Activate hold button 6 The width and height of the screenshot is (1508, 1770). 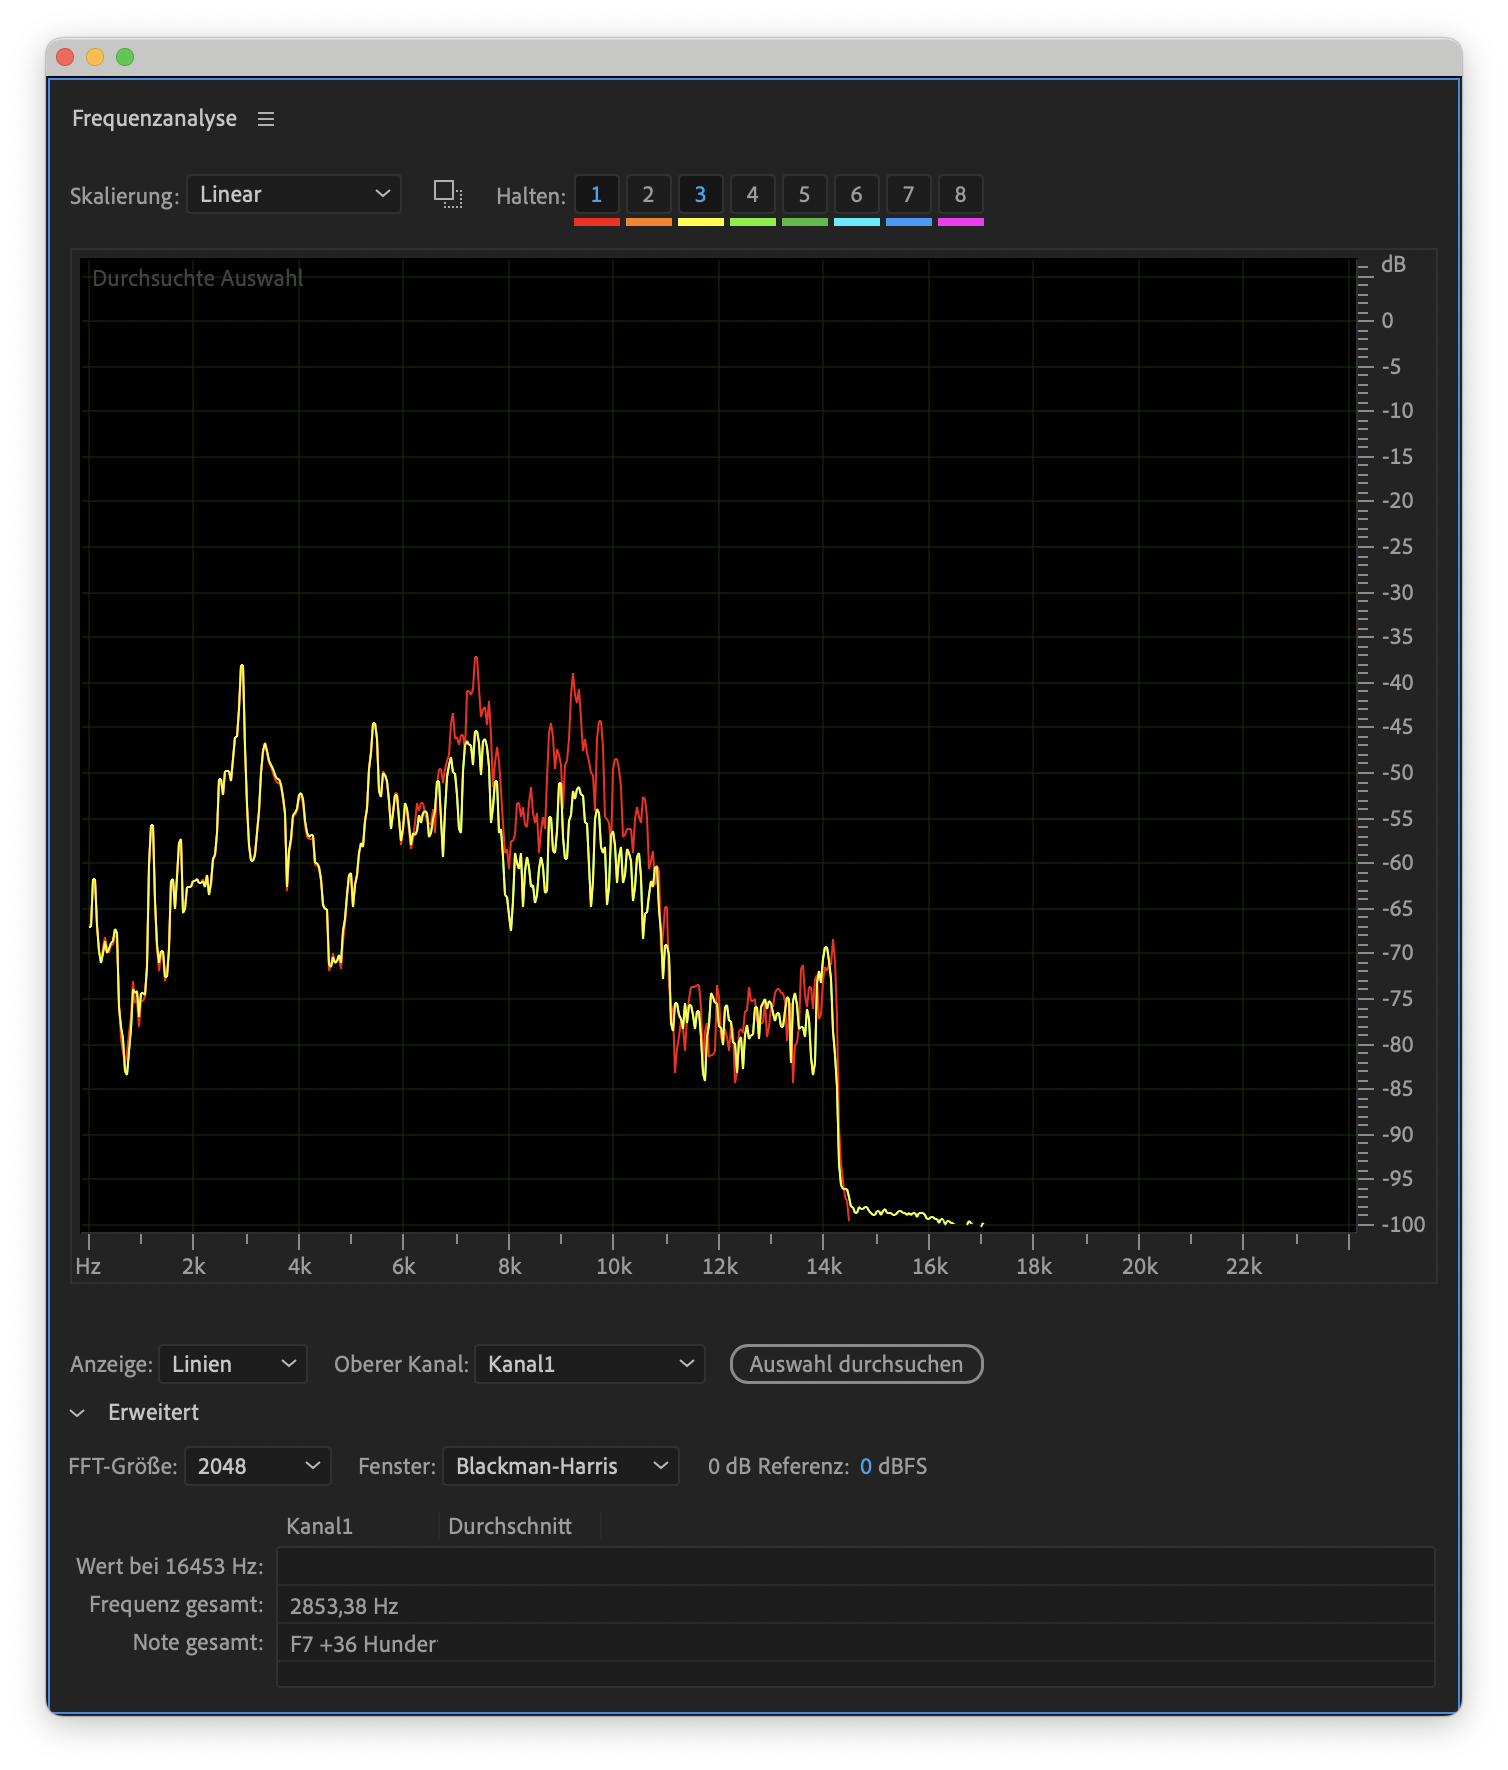[856, 194]
